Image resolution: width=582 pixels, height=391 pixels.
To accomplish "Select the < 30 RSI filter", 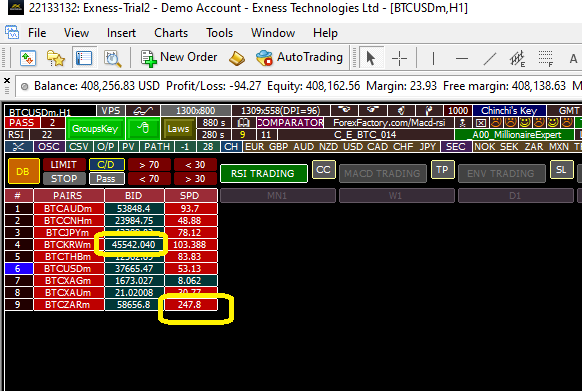I will pos(195,164).
